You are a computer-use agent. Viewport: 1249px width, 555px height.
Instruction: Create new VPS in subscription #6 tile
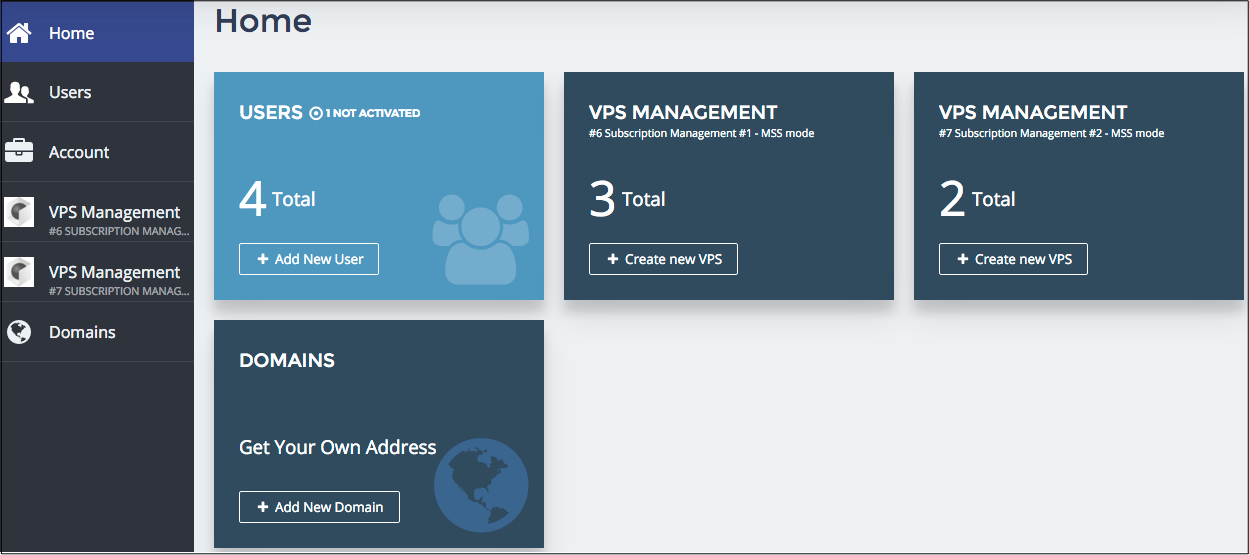(x=663, y=259)
